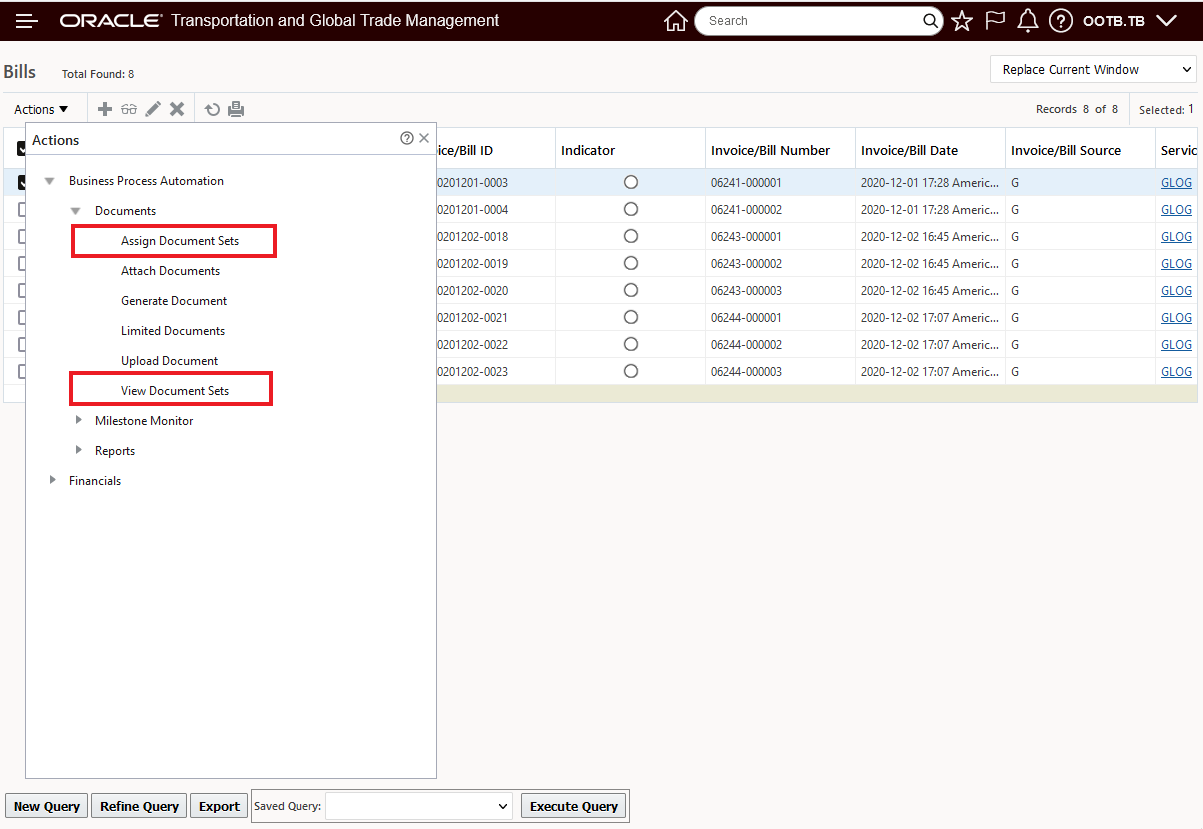The image size is (1203, 829).
Task: Select radio indicator for bill 06244-000002
Action: [630, 344]
